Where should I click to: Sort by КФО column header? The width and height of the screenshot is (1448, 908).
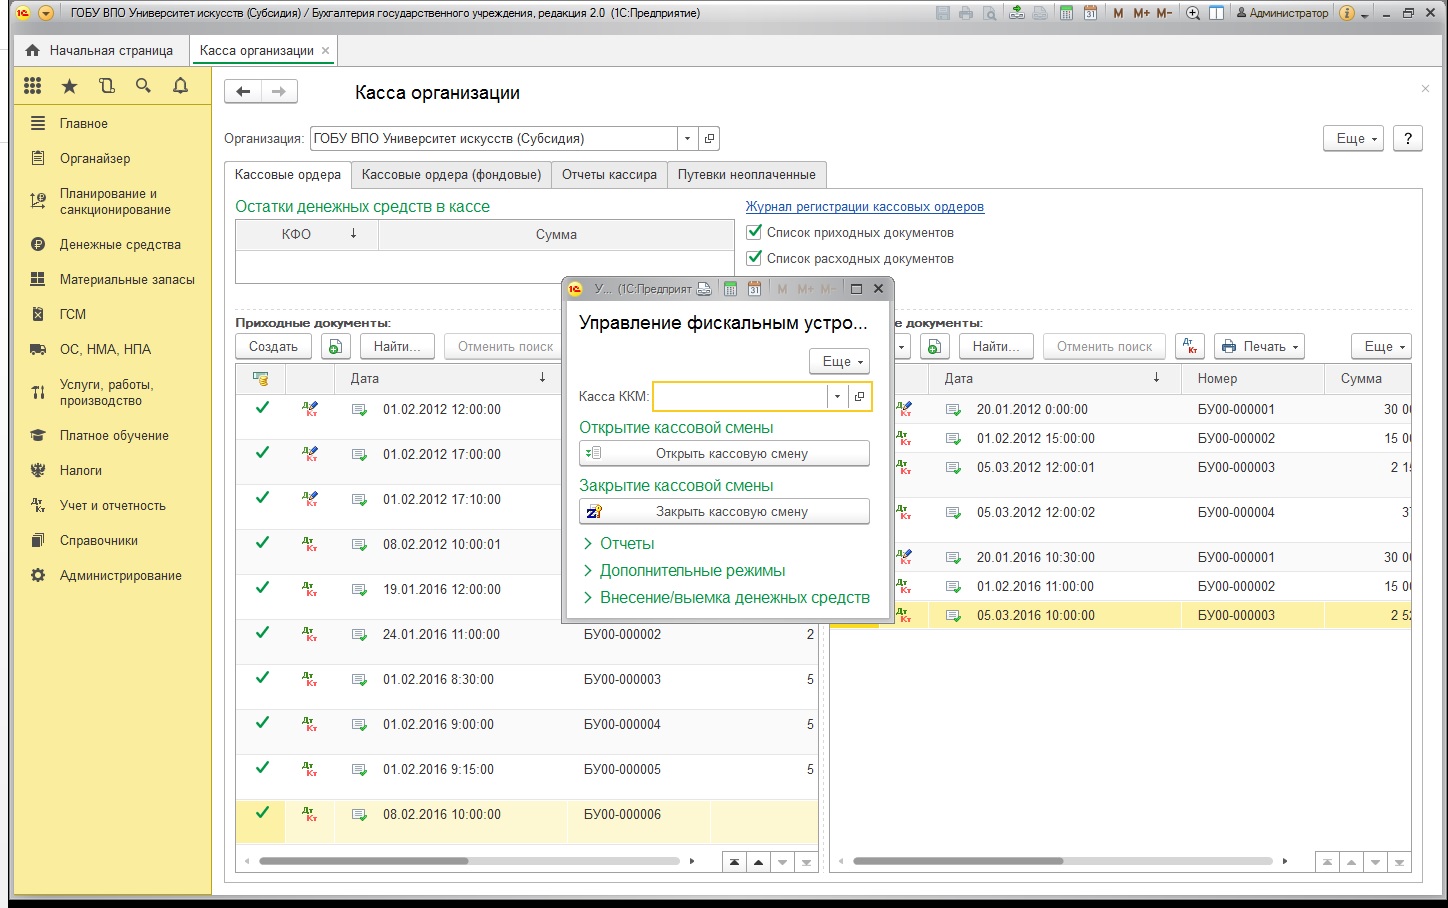point(306,234)
